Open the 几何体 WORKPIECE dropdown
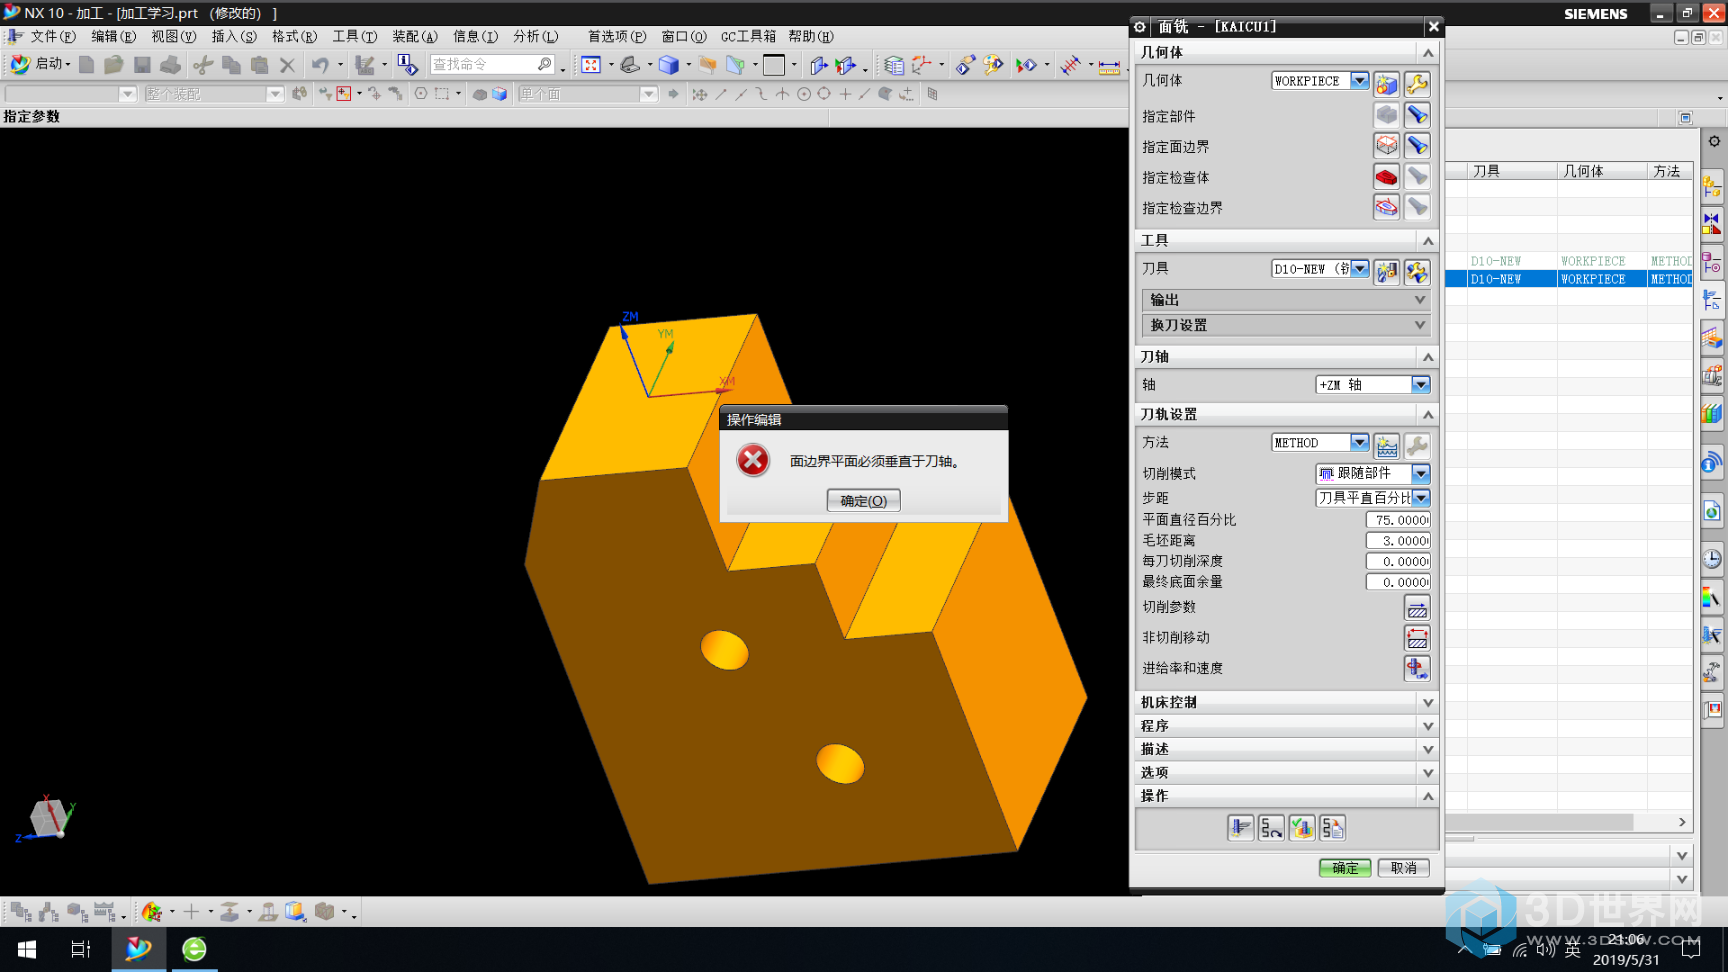This screenshot has width=1728, height=972. coord(1360,80)
